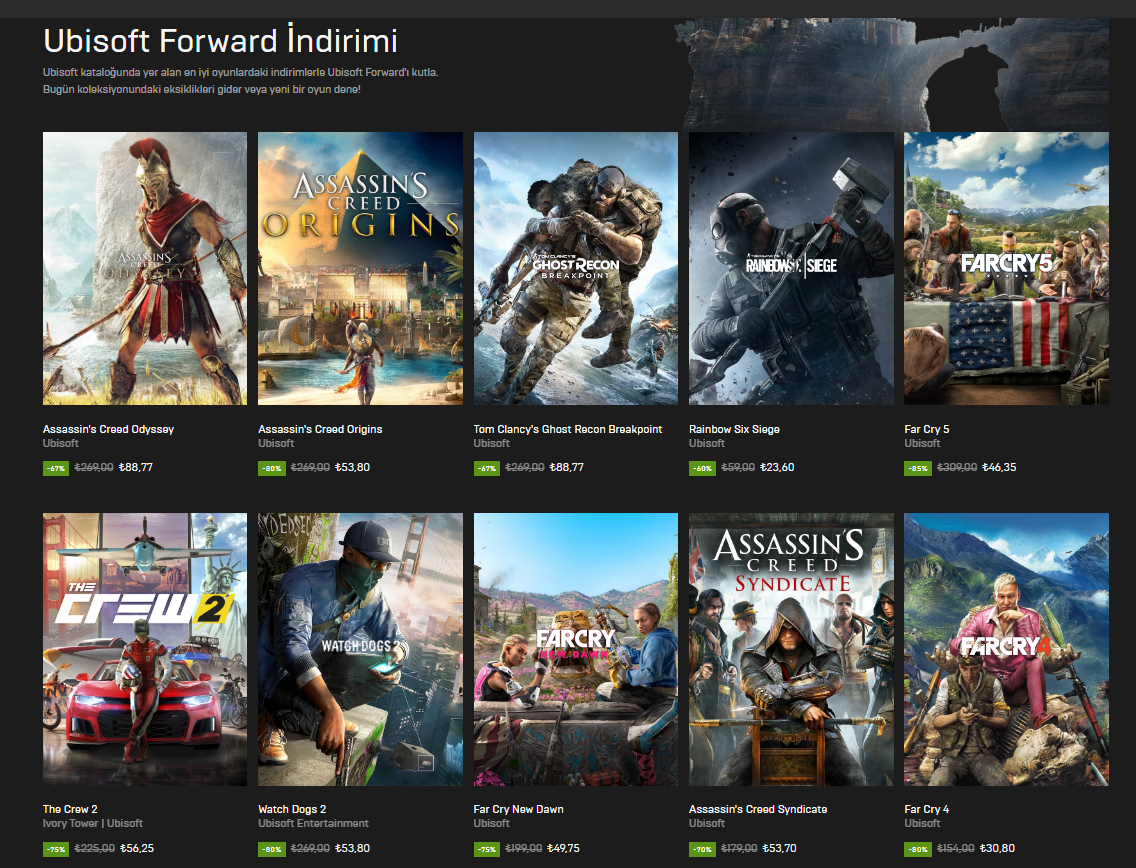Image resolution: width=1136 pixels, height=868 pixels.
Task: Click the -70% badge under Assassin's Creed Syndicate
Action: coord(702,849)
